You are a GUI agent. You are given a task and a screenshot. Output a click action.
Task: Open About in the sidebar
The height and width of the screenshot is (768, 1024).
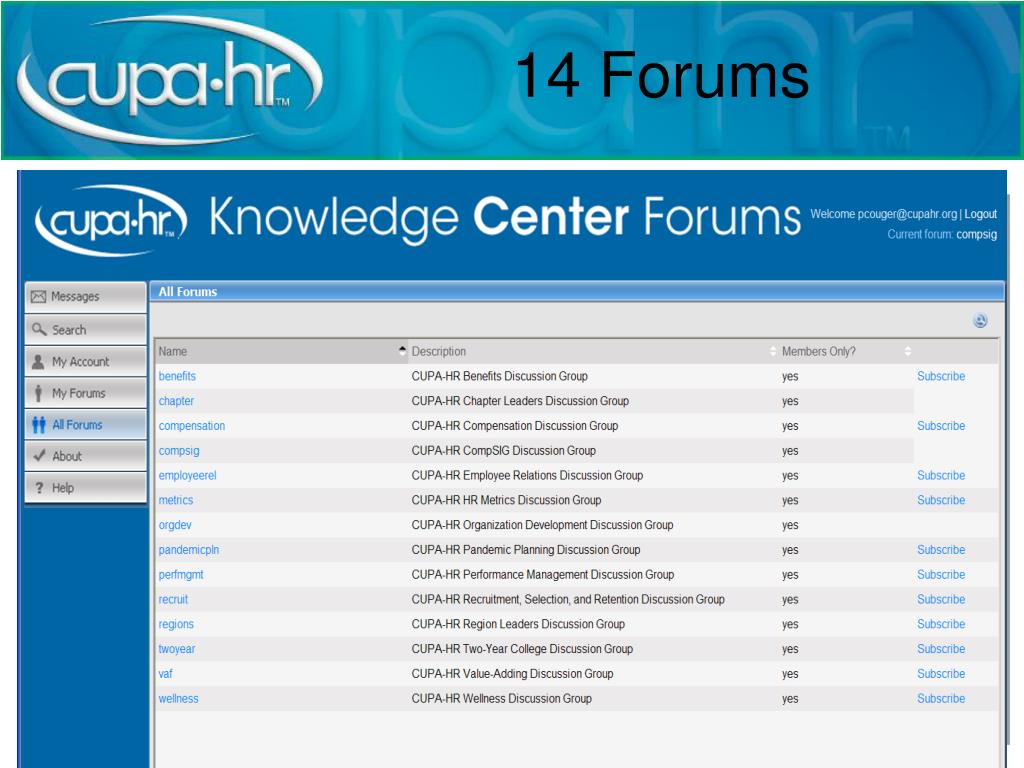pos(86,456)
